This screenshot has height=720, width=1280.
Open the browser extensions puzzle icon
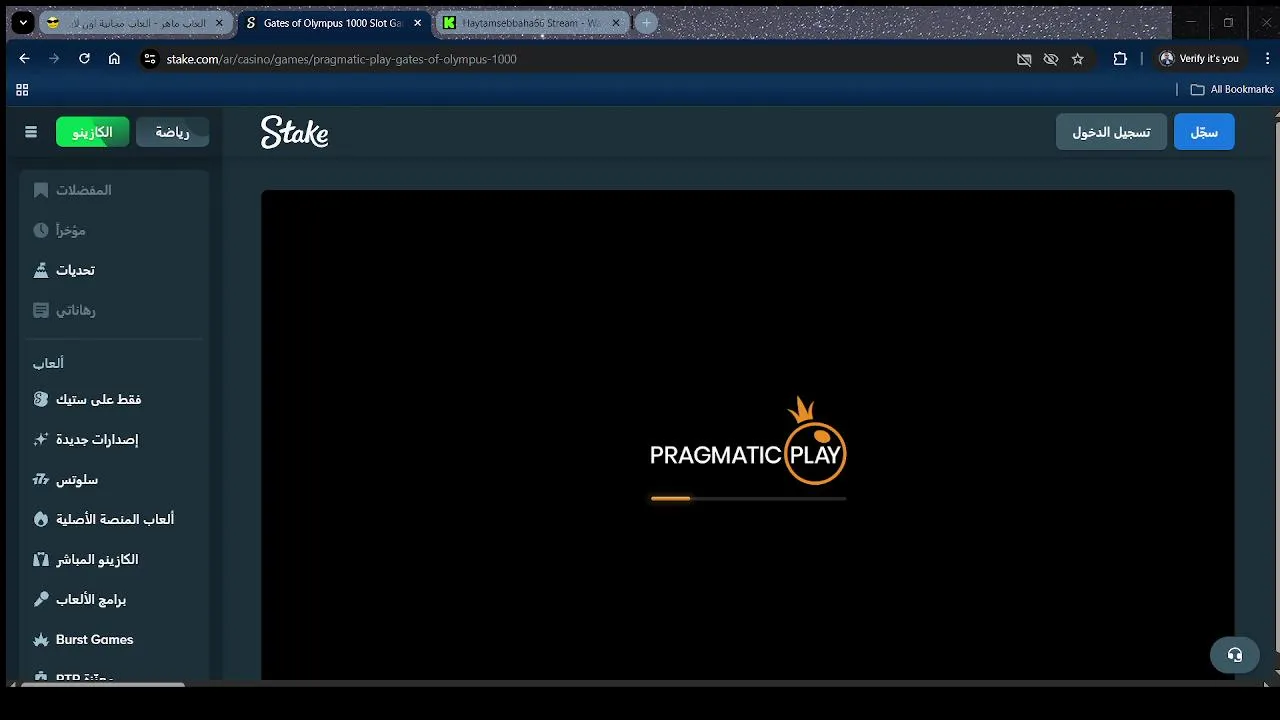(x=1120, y=59)
